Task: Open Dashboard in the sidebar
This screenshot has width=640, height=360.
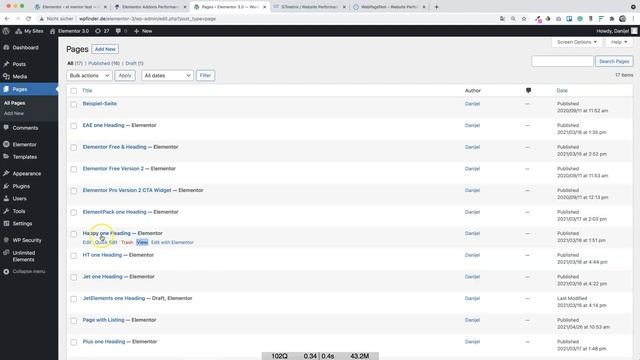Action: (x=25, y=48)
